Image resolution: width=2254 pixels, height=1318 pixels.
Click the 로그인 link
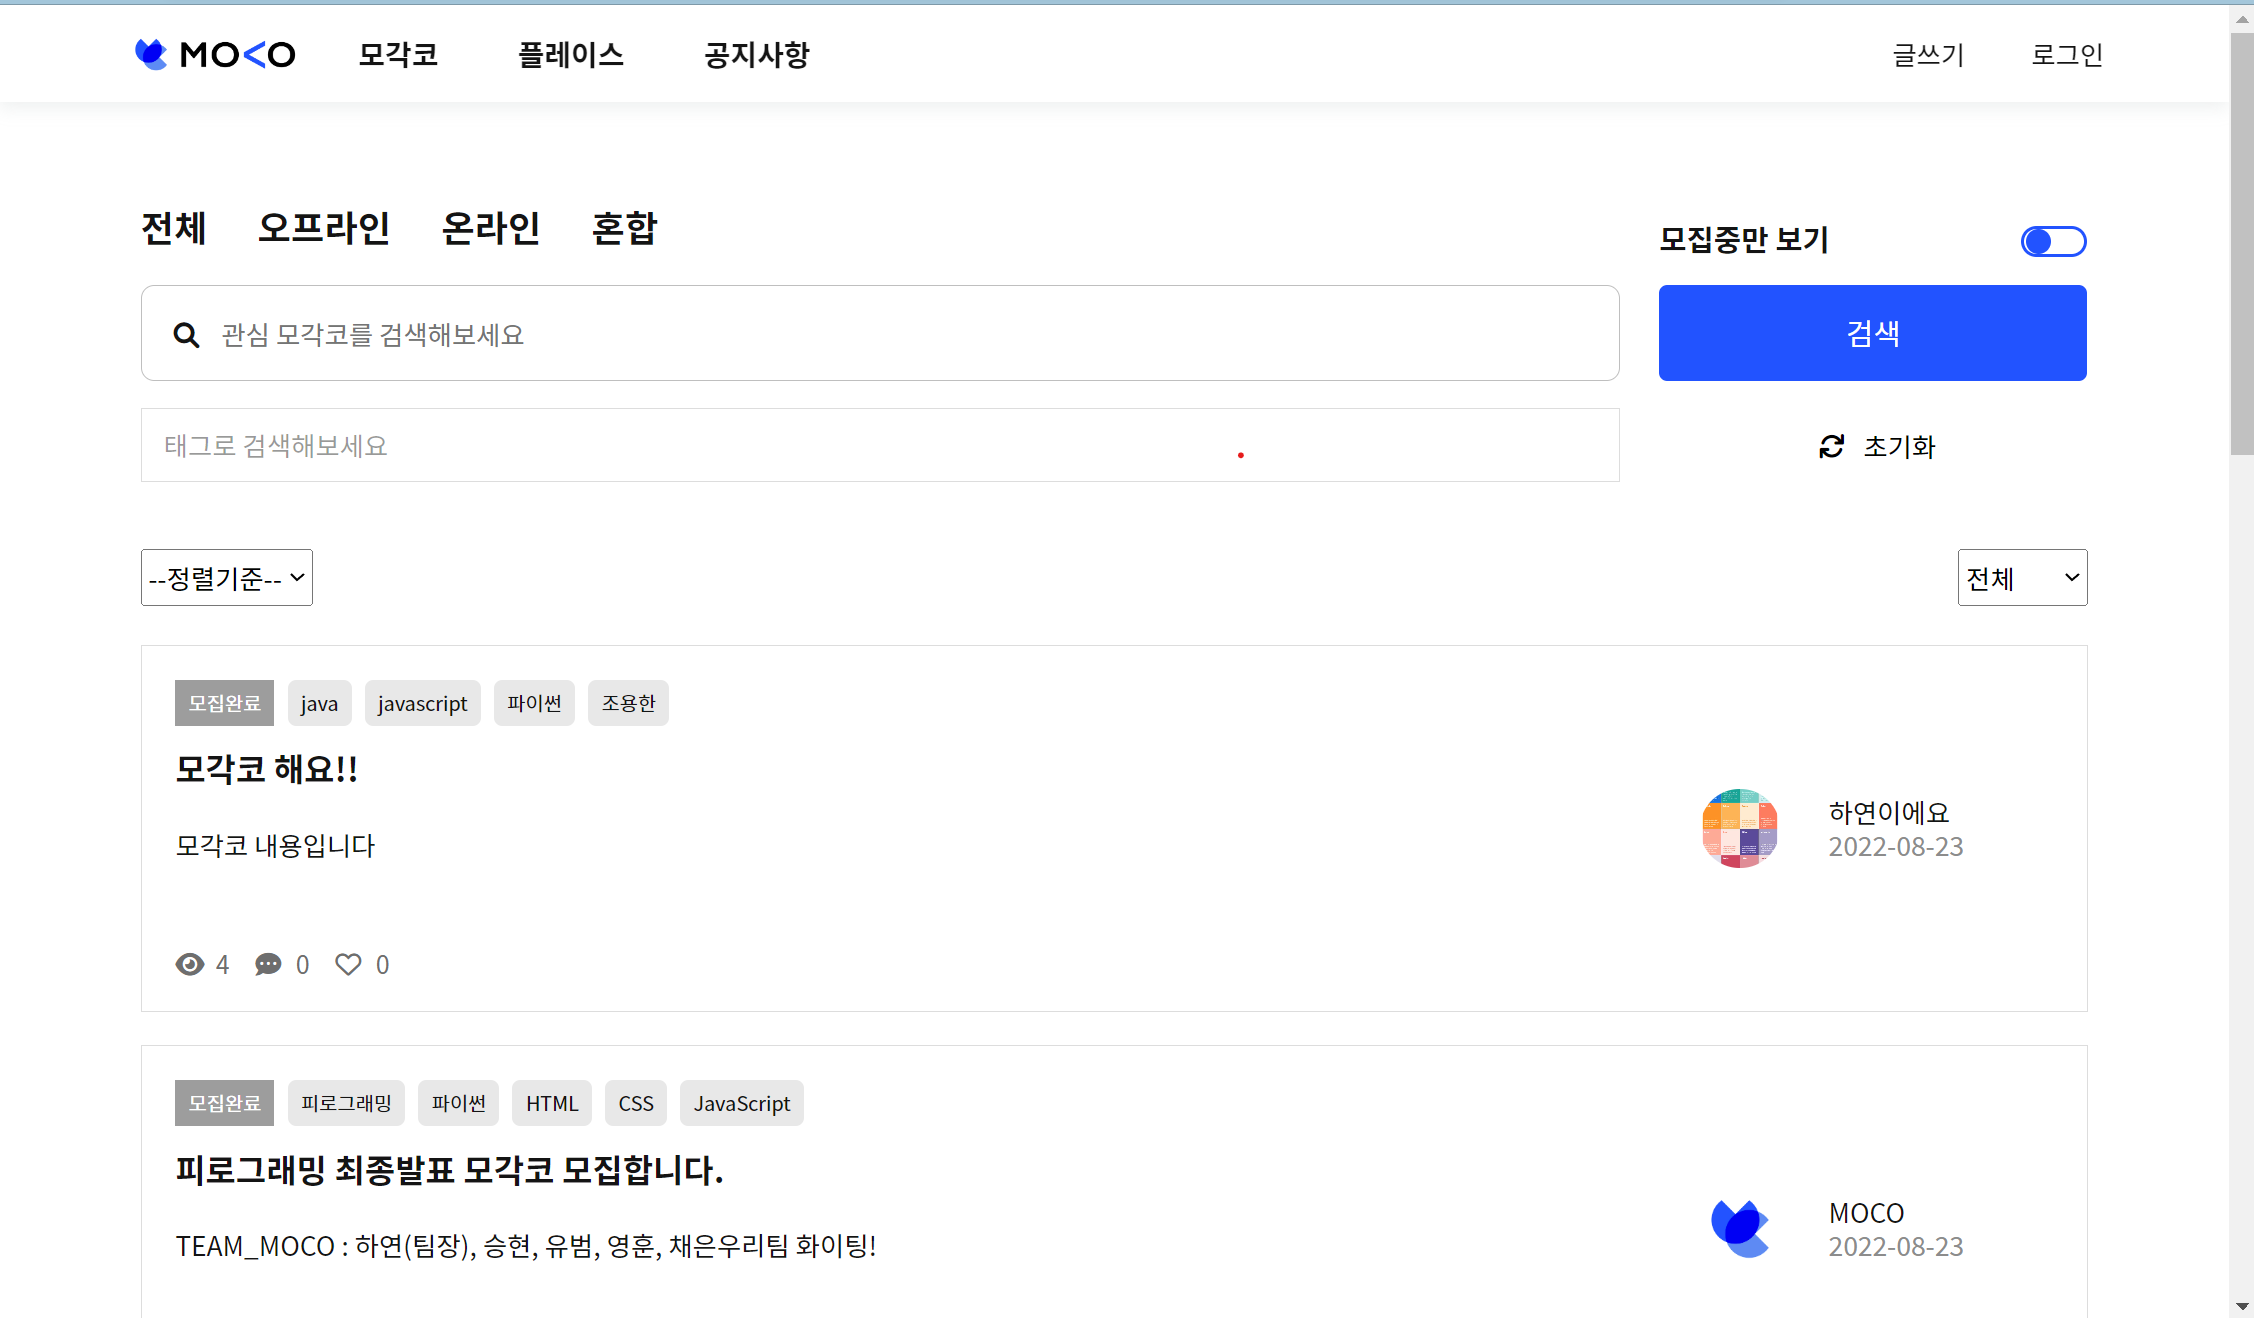[x=2066, y=54]
